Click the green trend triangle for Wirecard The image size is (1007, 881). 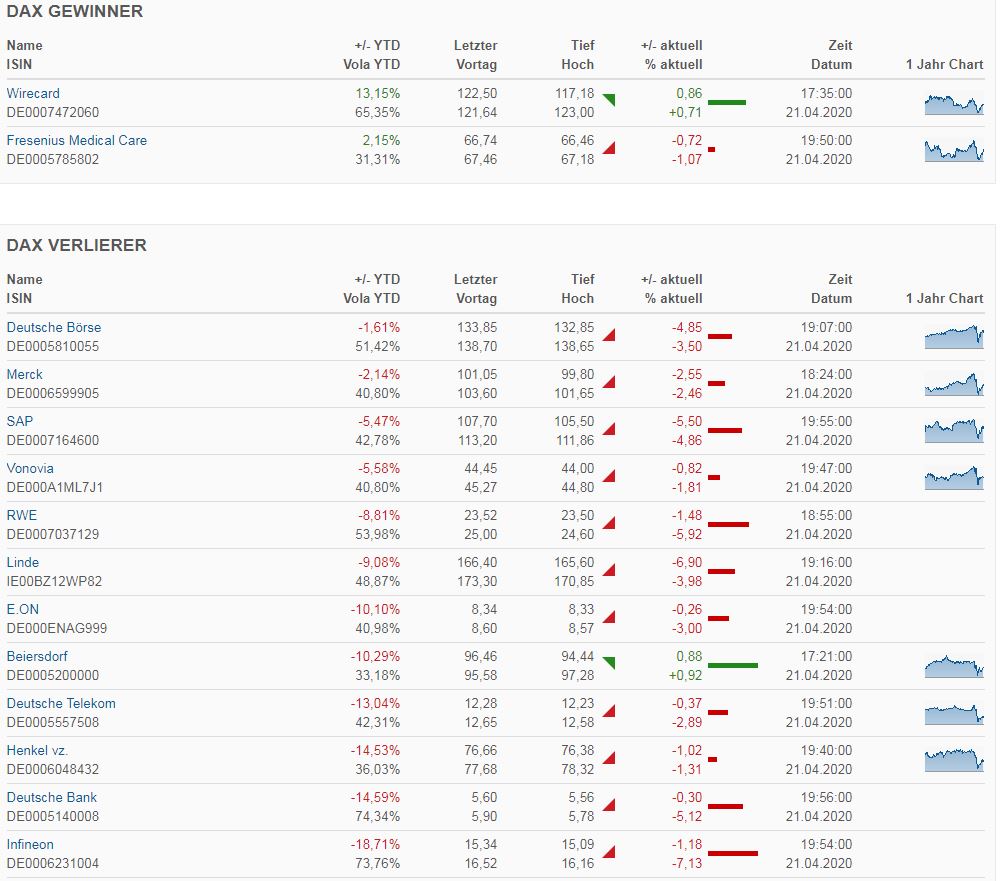point(610,99)
